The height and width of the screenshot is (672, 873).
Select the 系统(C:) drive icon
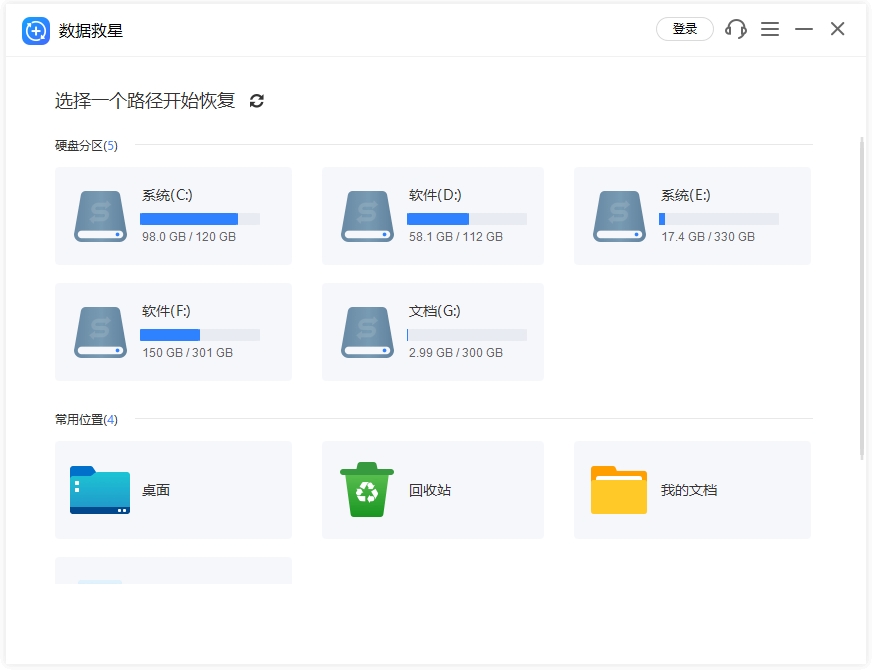tap(100, 216)
